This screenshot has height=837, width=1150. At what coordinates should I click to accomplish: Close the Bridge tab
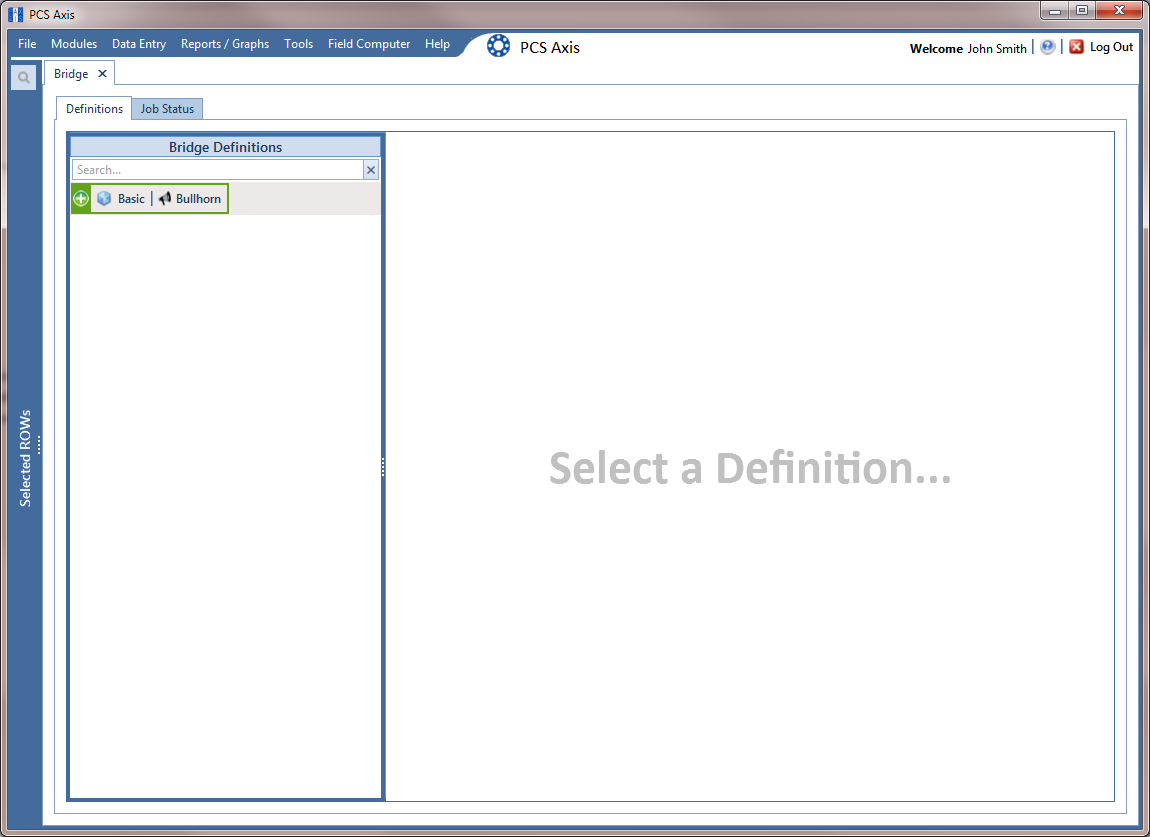[103, 73]
